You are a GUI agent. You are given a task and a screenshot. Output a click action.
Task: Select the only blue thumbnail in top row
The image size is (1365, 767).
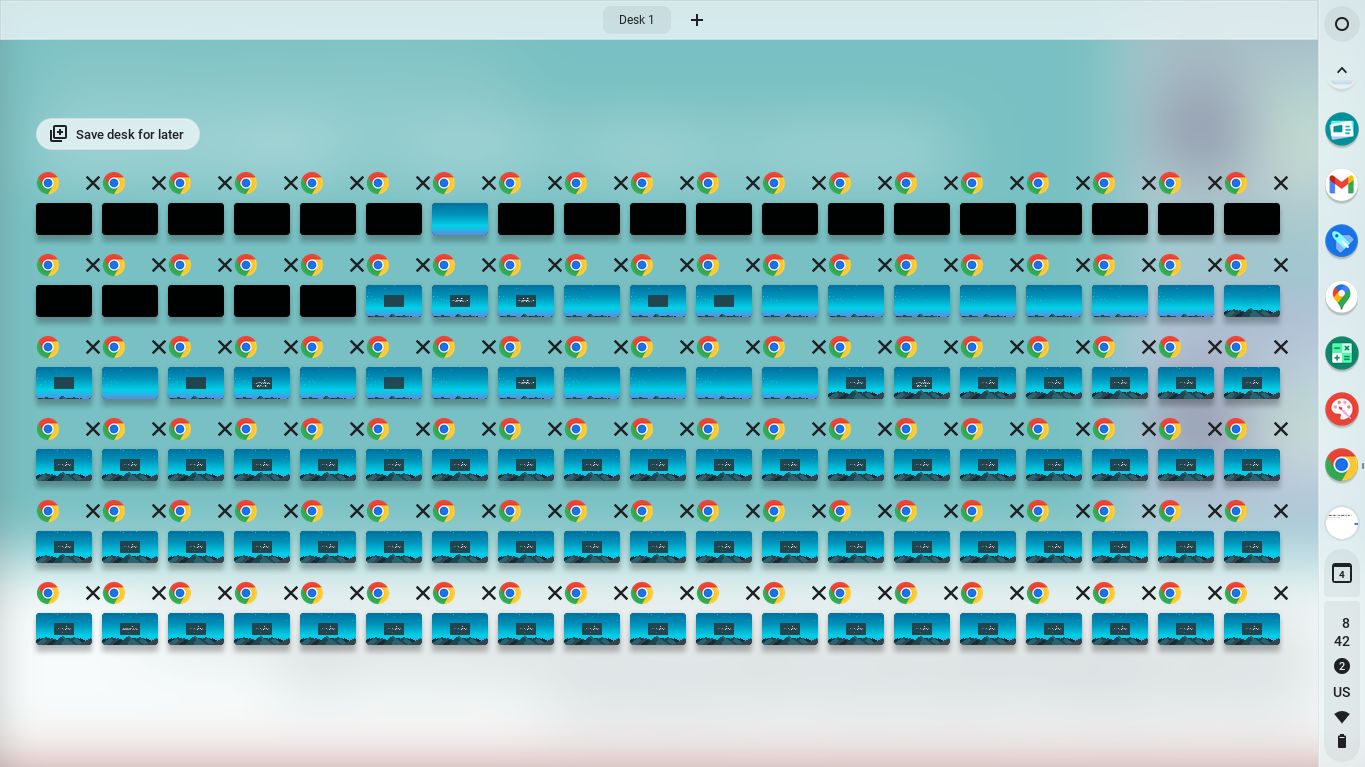pyautogui.click(x=460, y=219)
